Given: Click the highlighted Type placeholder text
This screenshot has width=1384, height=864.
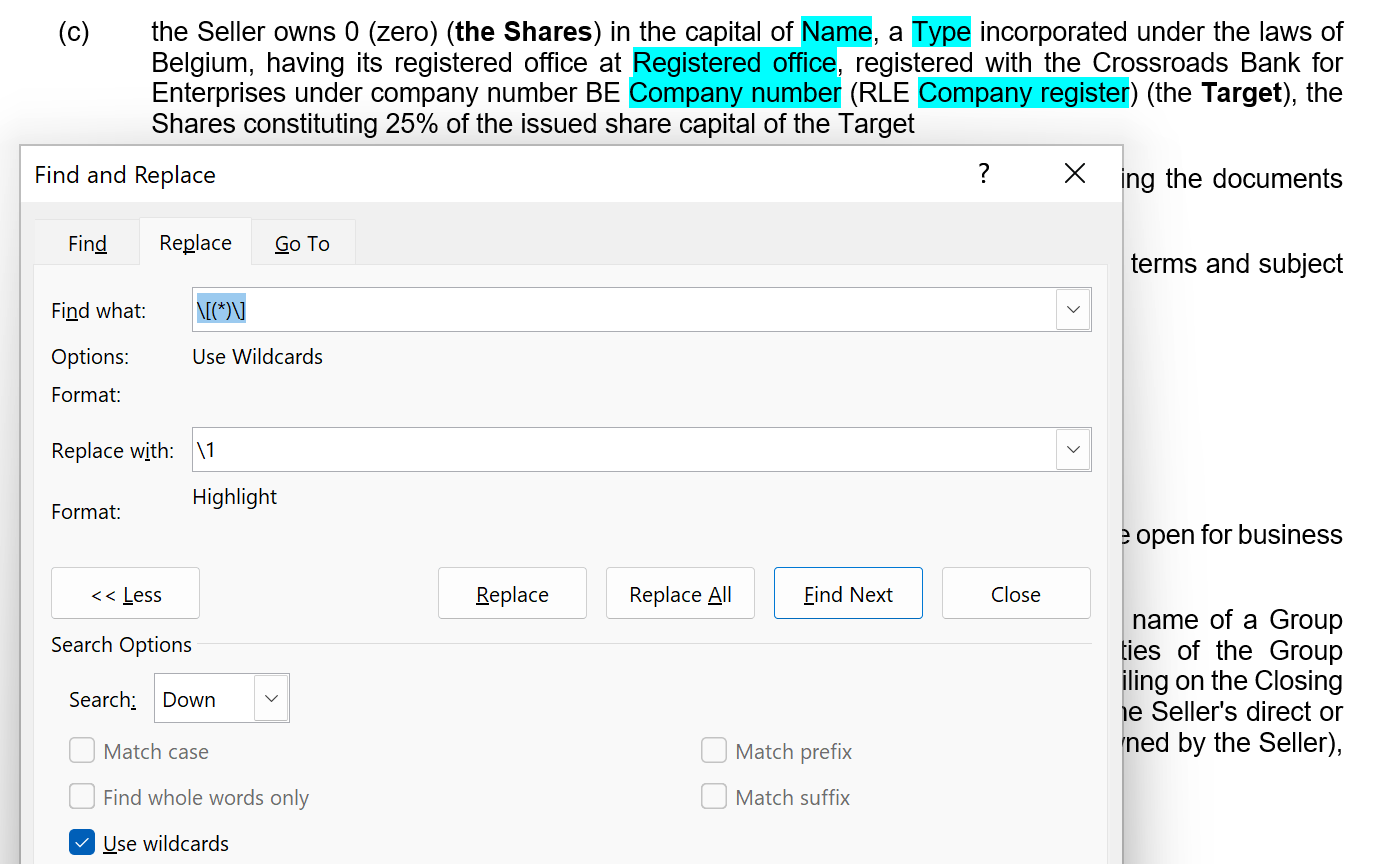Looking at the screenshot, I should point(941,32).
